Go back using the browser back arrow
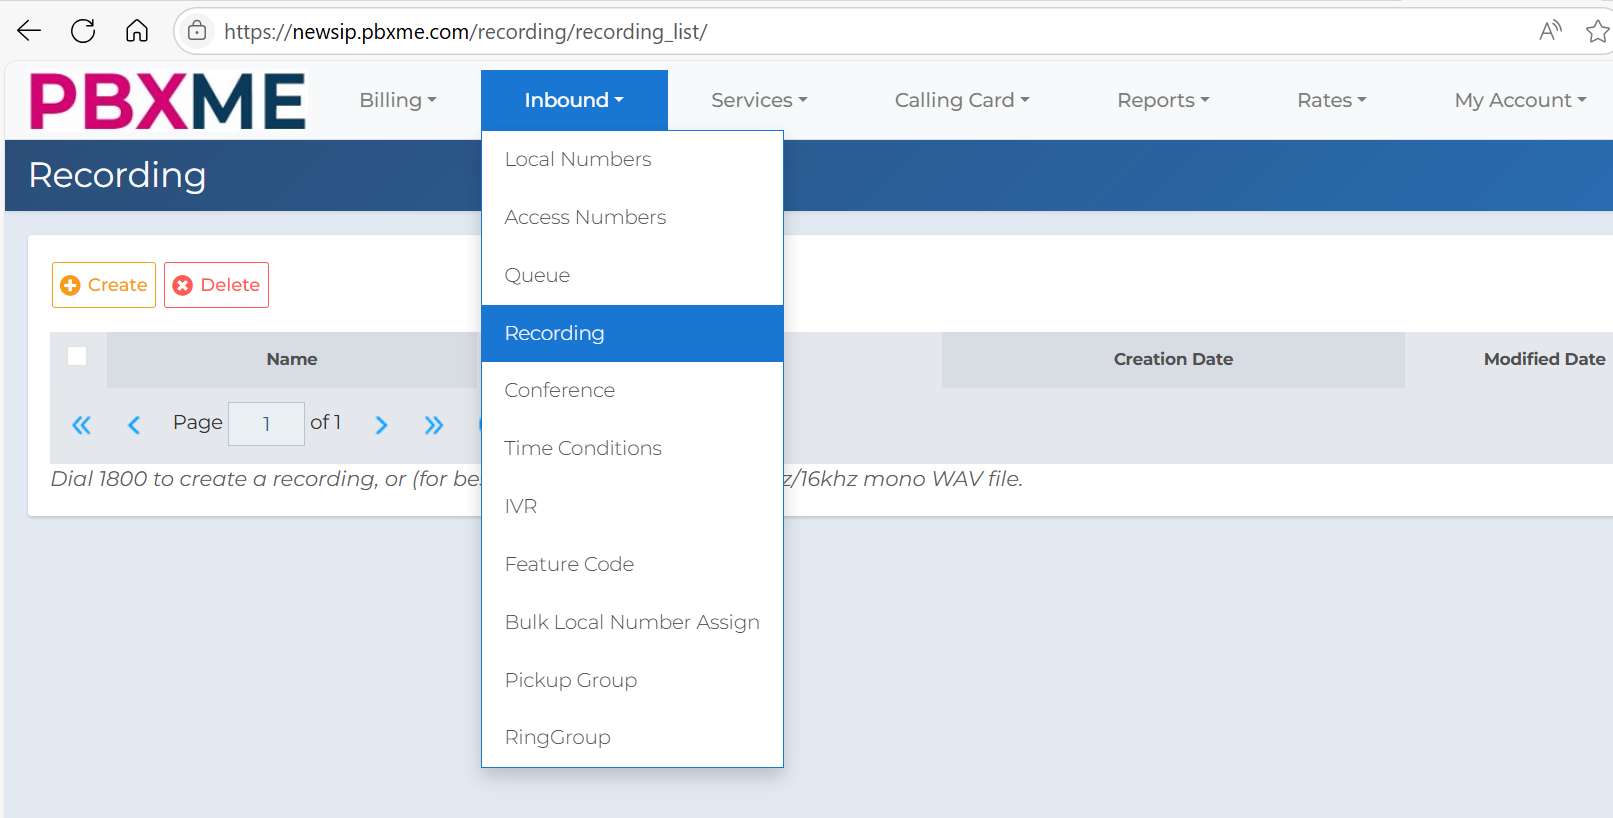The image size is (1613, 818). [x=29, y=31]
